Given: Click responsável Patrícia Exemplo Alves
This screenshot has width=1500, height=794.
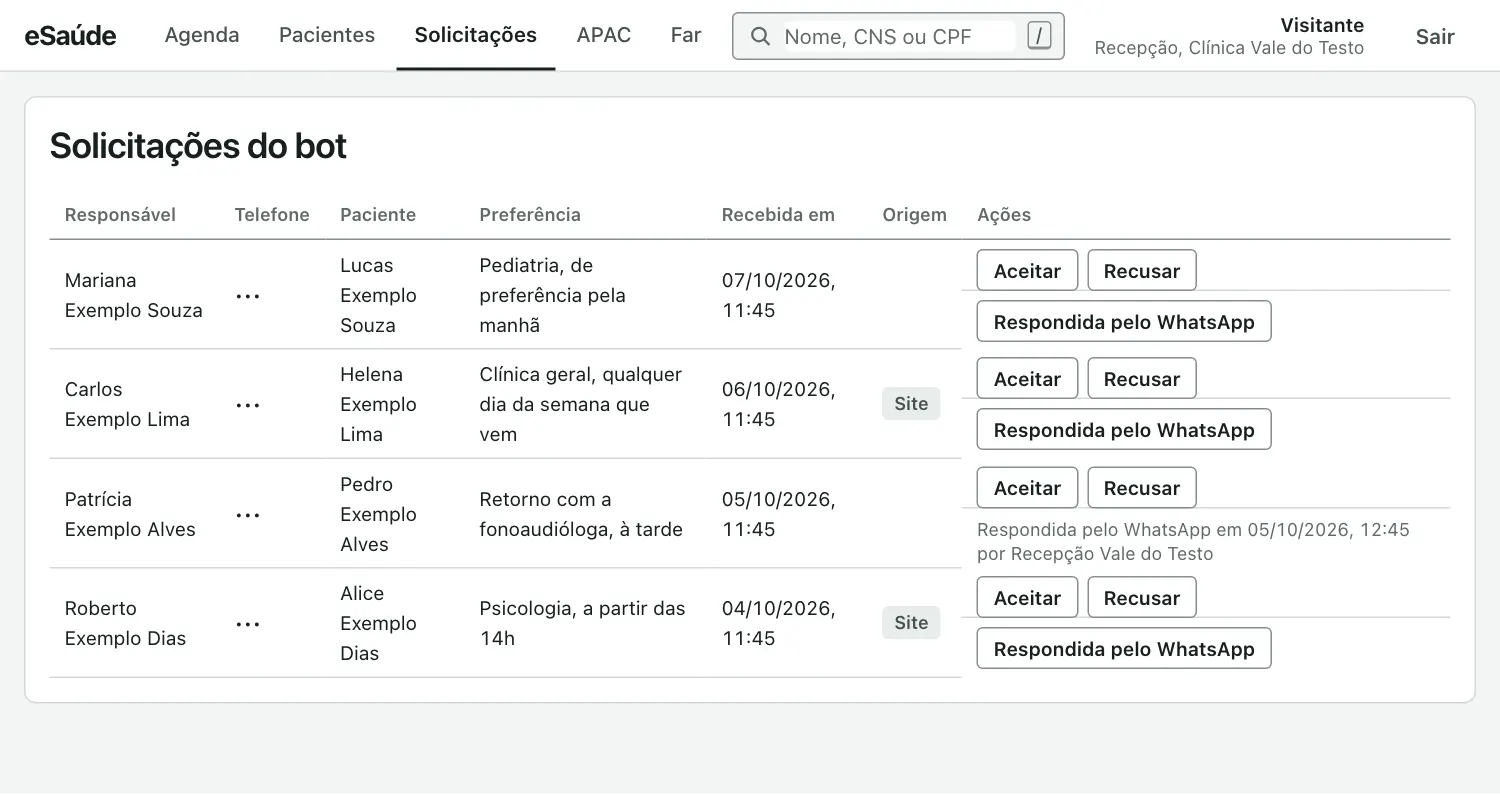Looking at the screenshot, I should coord(130,515).
